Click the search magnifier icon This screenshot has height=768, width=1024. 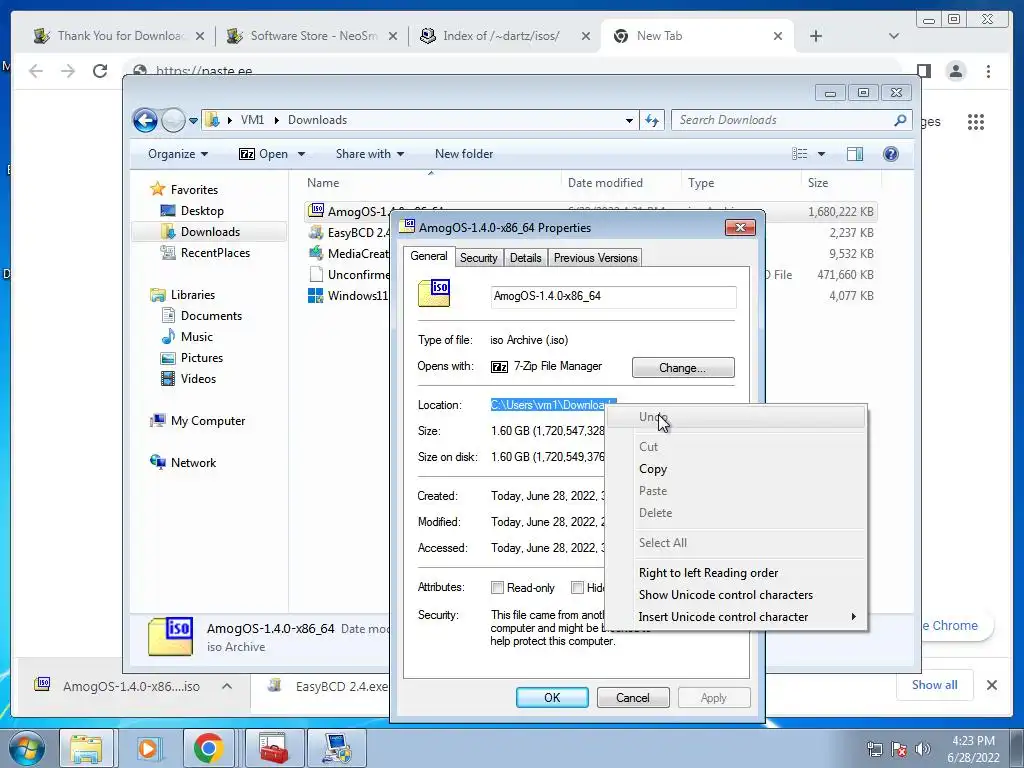(x=901, y=120)
